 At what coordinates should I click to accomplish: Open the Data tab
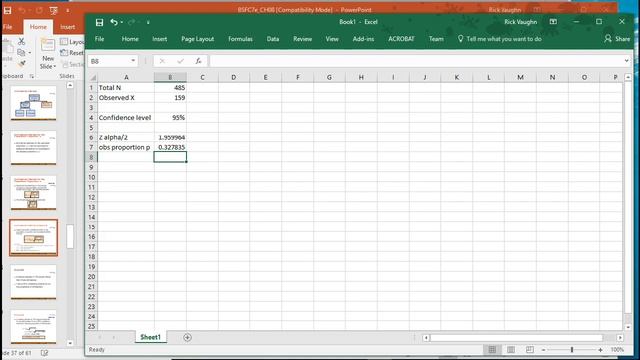pos(273,39)
